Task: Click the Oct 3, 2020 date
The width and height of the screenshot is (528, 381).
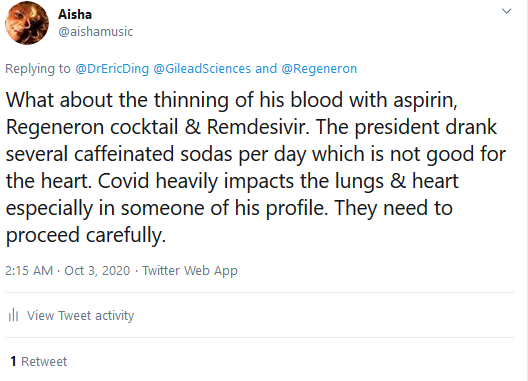Action: pos(97,271)
